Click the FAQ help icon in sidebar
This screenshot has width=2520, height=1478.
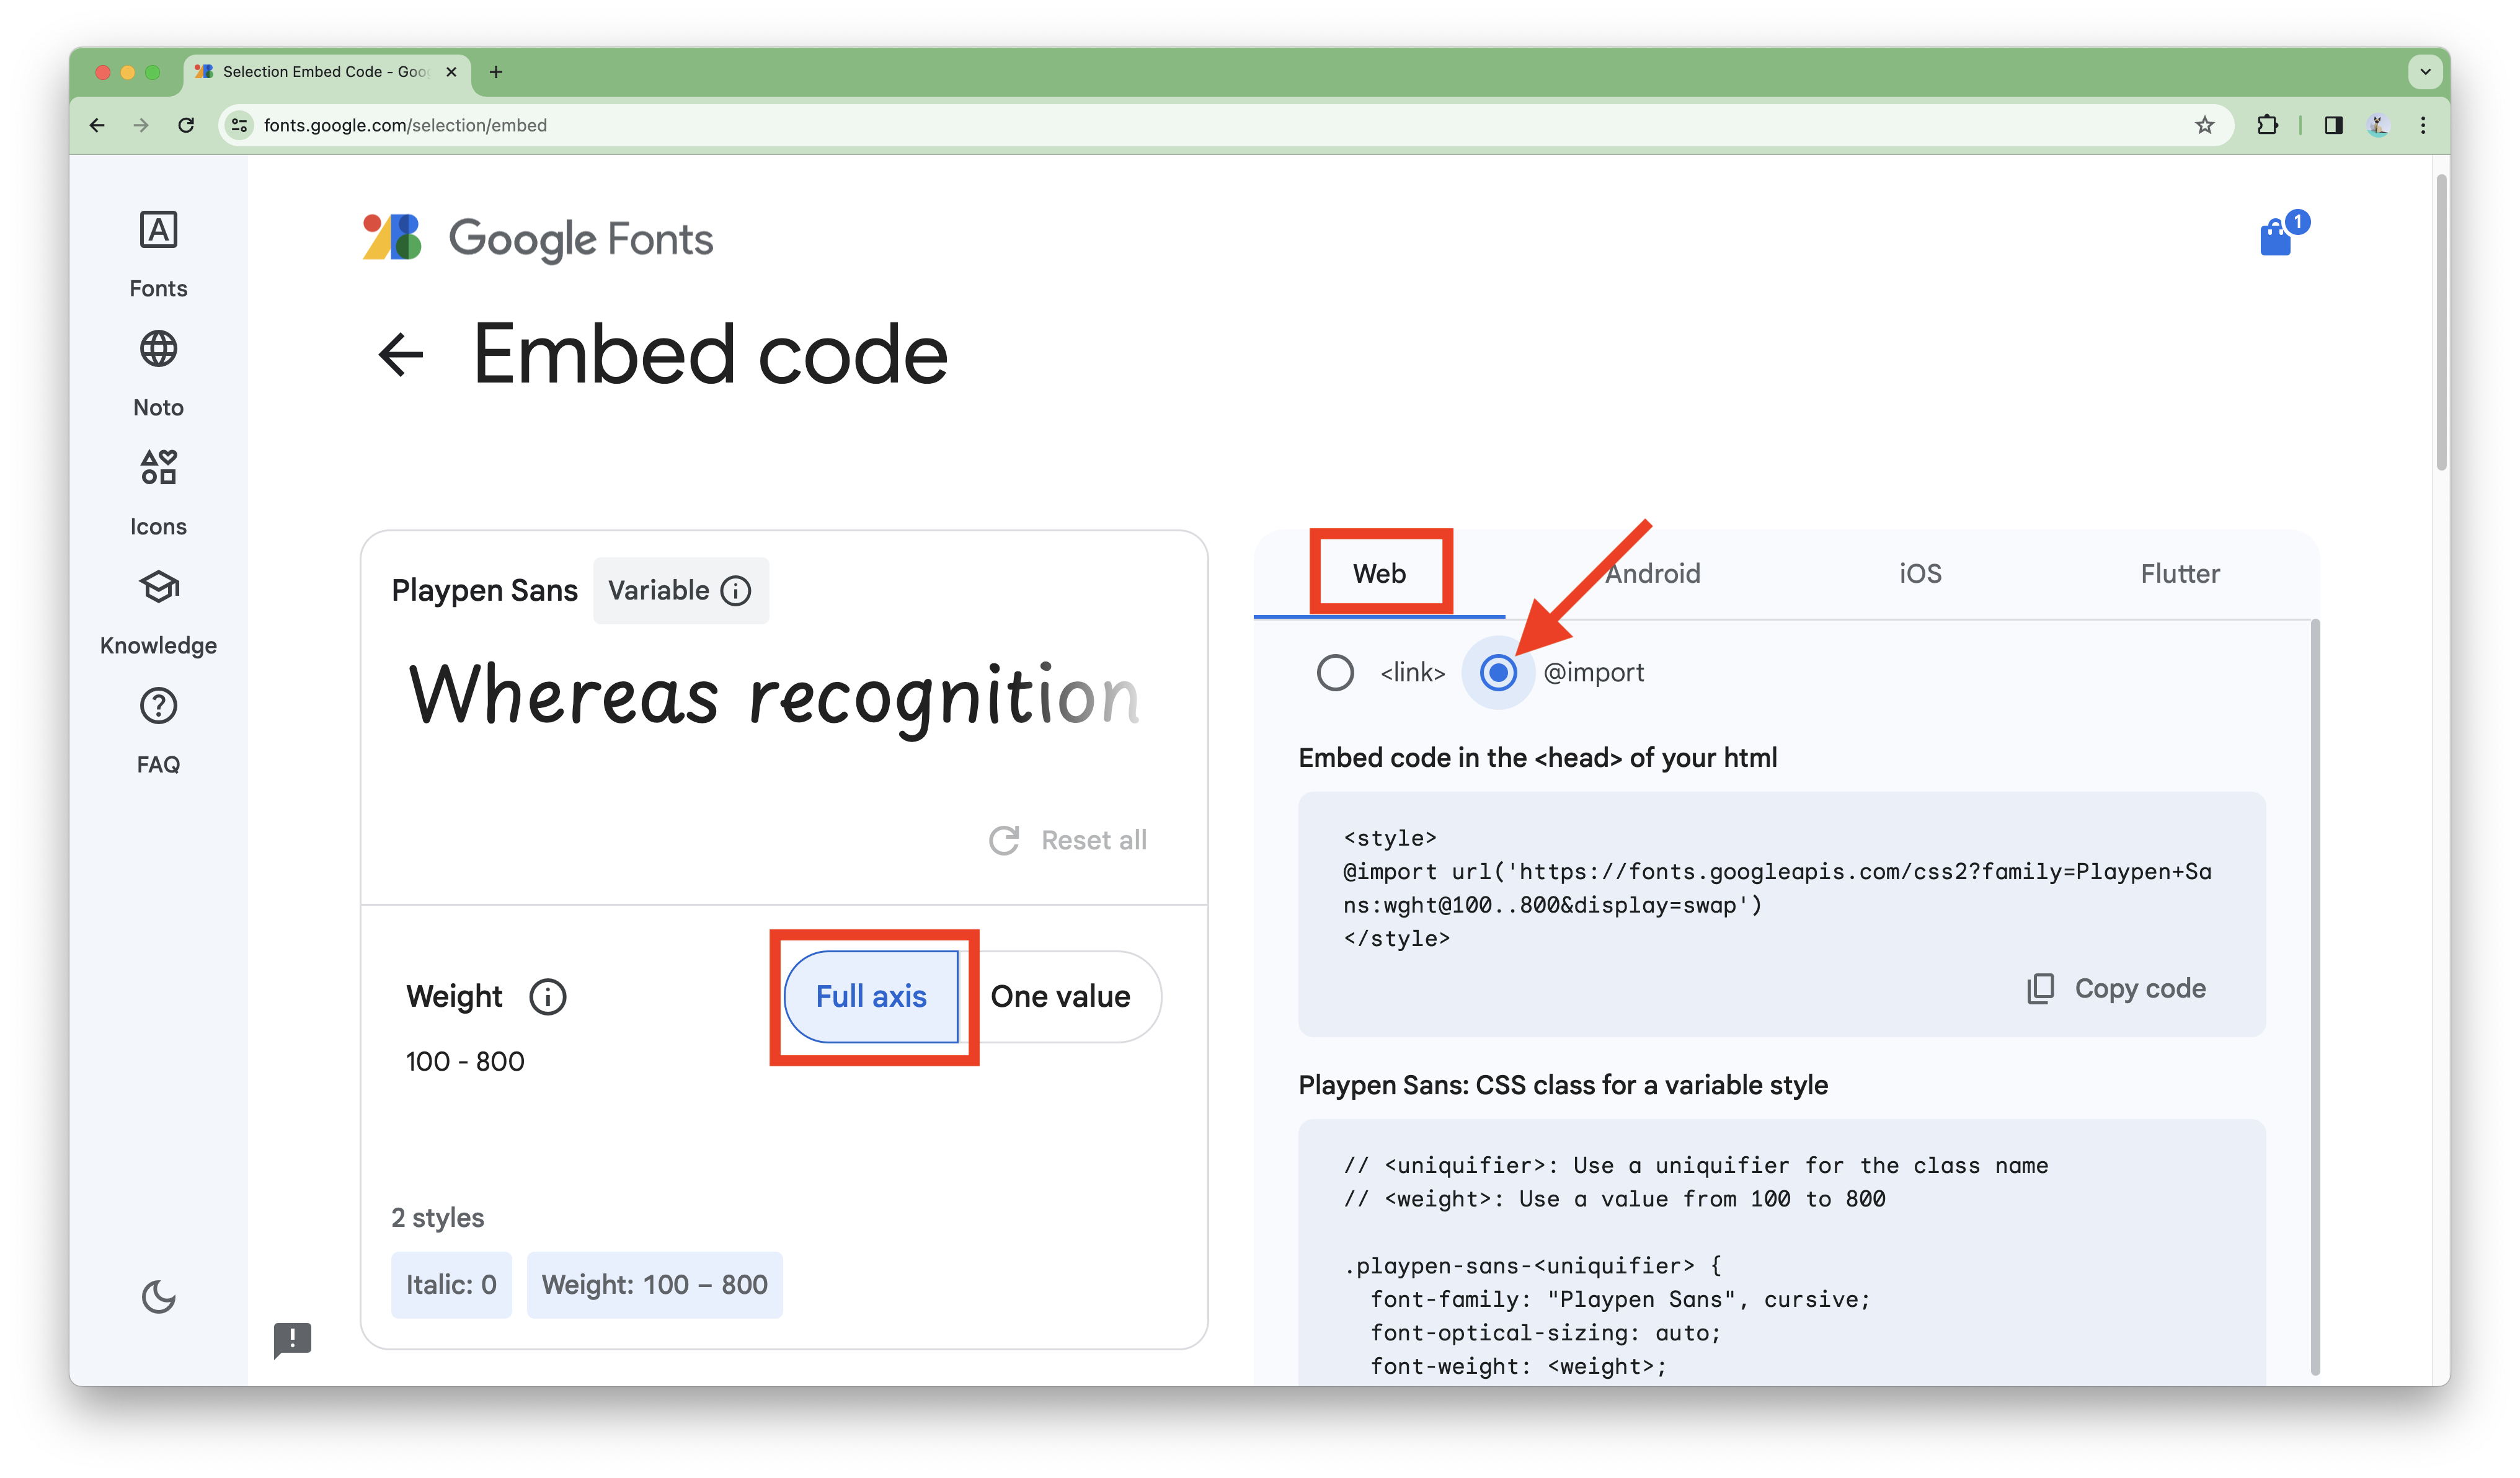[x=158, y=706]
